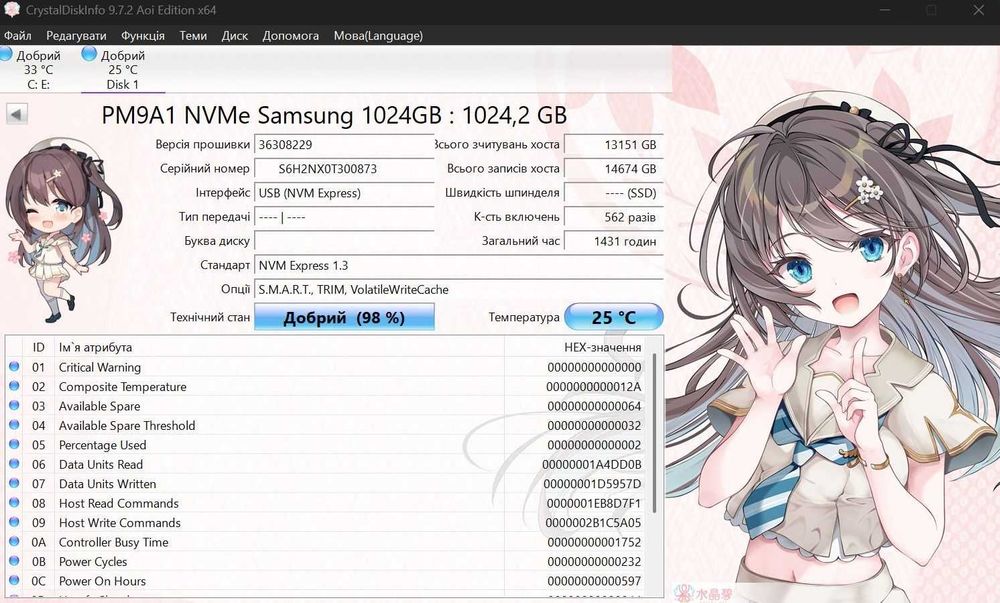Click the total host writes value 14674 GB
Screen dimensions: 1000x603
pos(614,169)
